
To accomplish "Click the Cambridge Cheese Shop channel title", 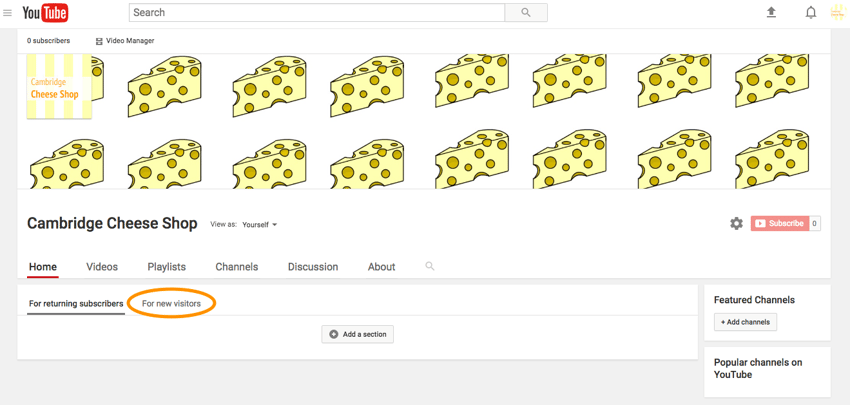I will click(112, 223).
